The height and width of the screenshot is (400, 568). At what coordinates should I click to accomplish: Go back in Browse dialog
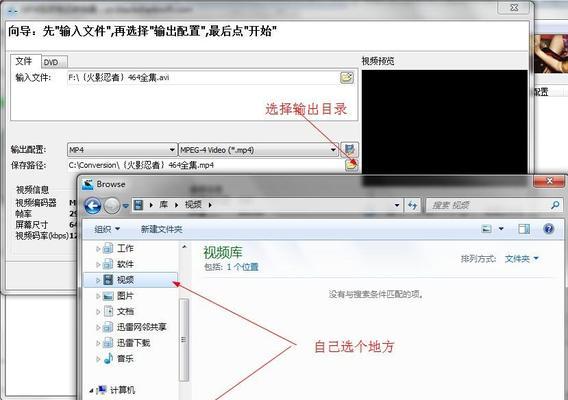point(93,206)
